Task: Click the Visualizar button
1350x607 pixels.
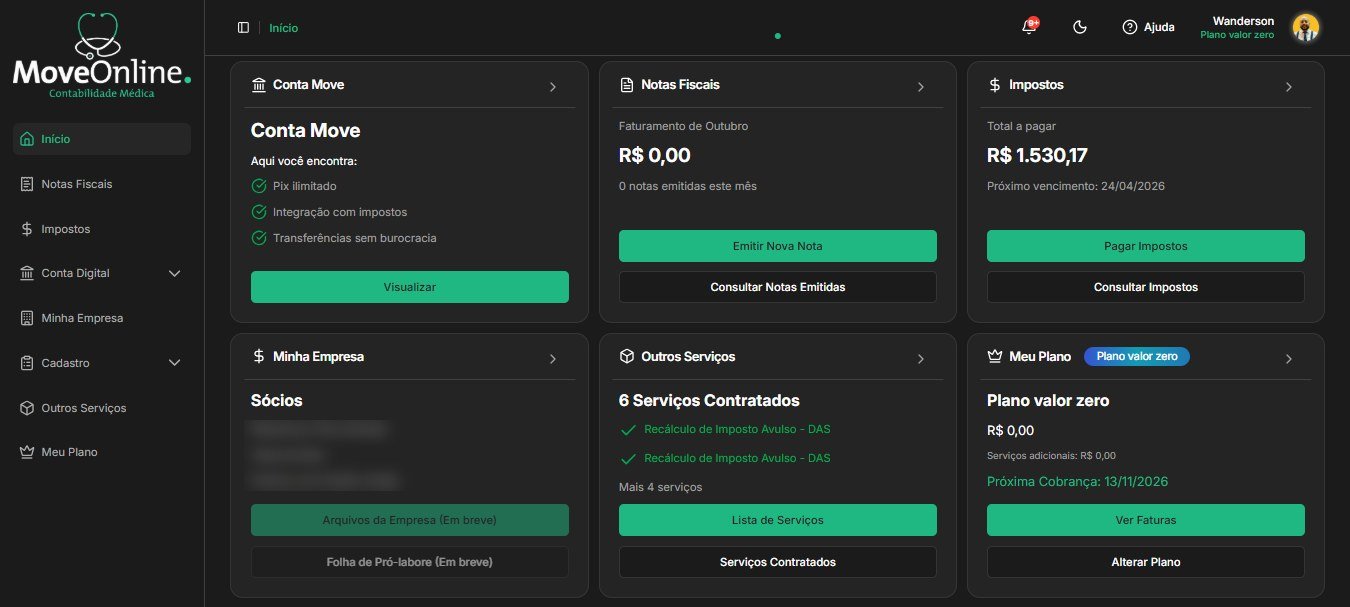Action: 410,287
